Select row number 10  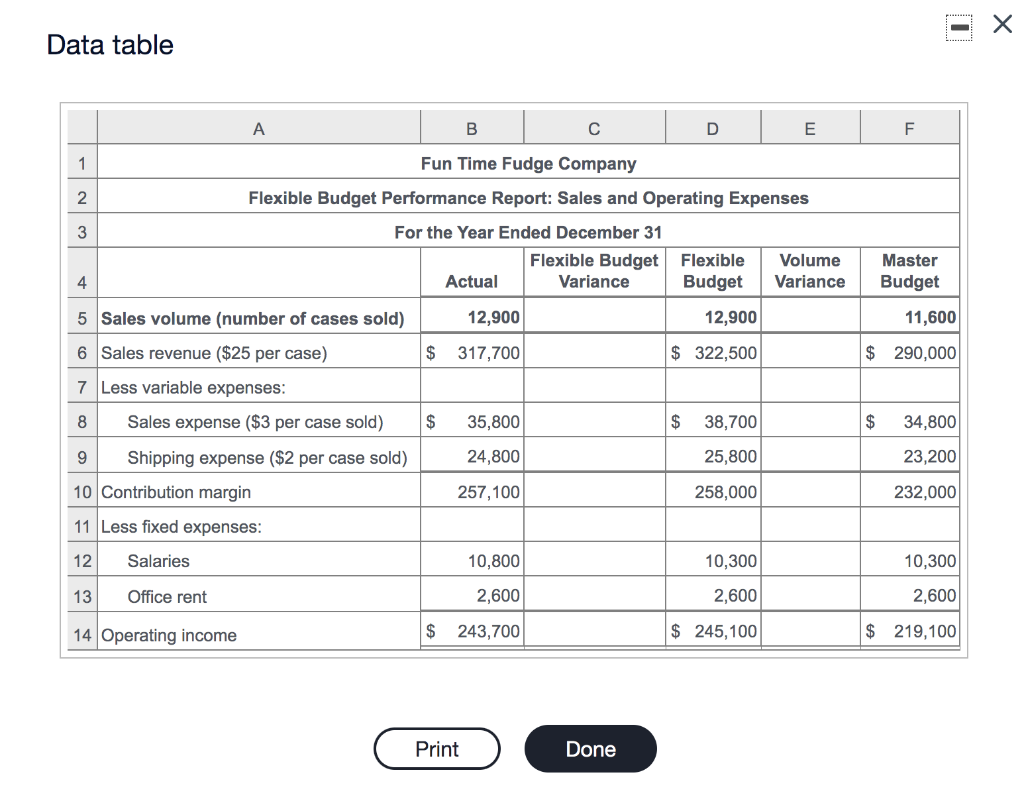[x=81, y=492]
